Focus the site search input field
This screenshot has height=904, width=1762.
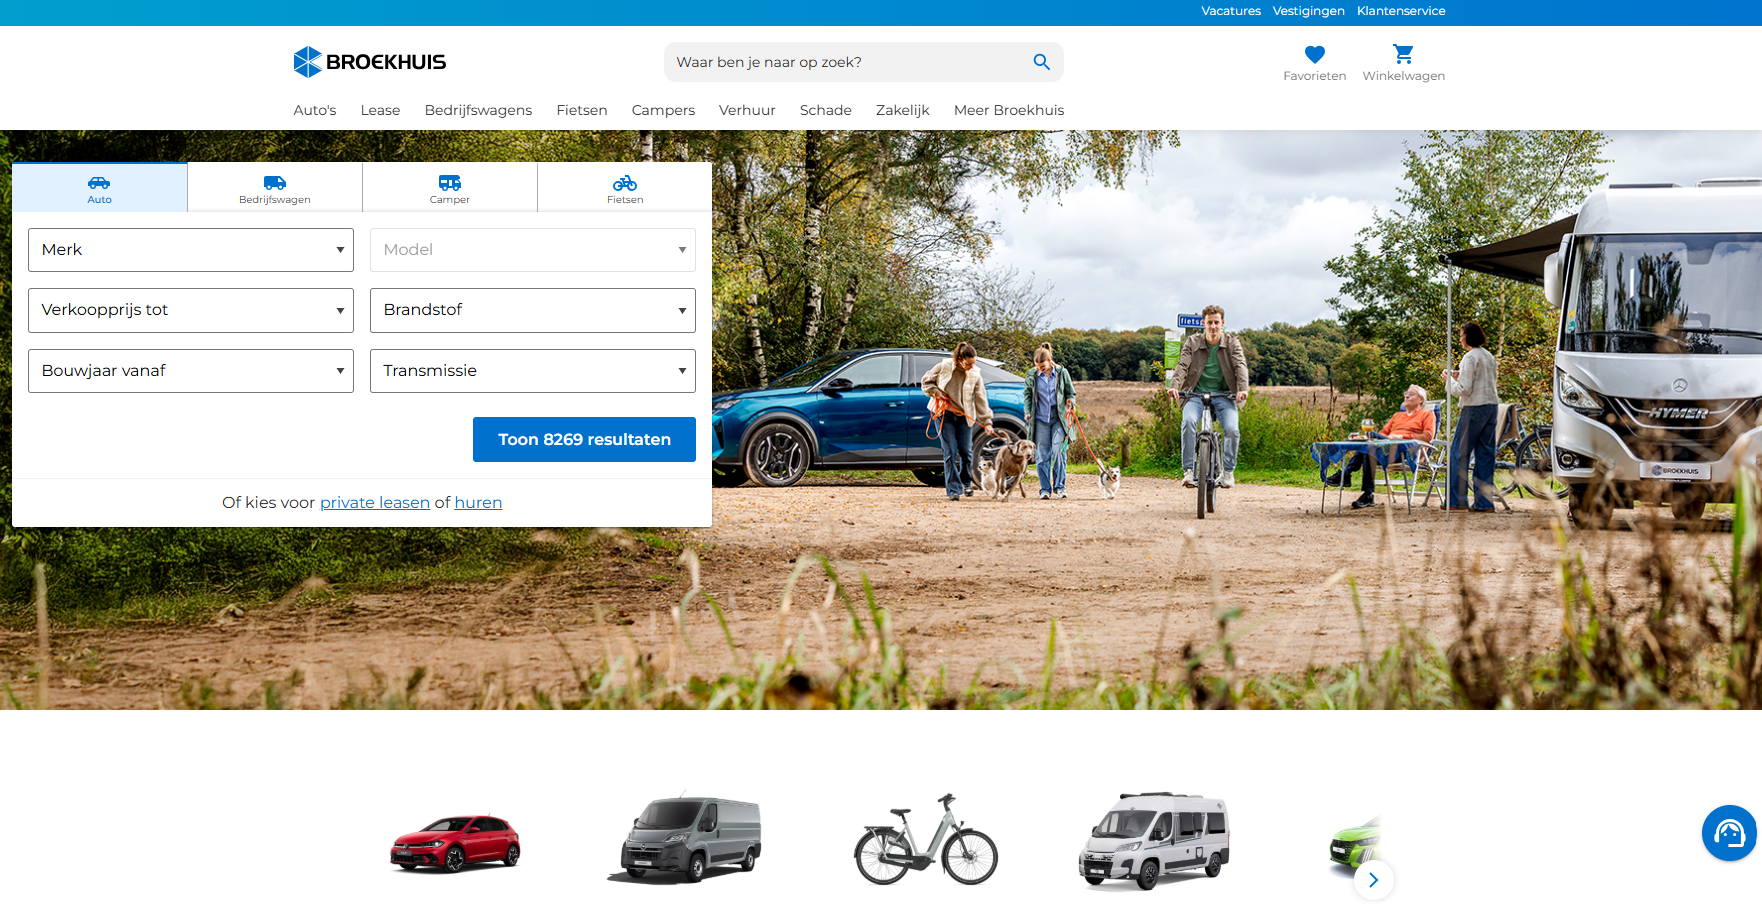pos(850,62)
